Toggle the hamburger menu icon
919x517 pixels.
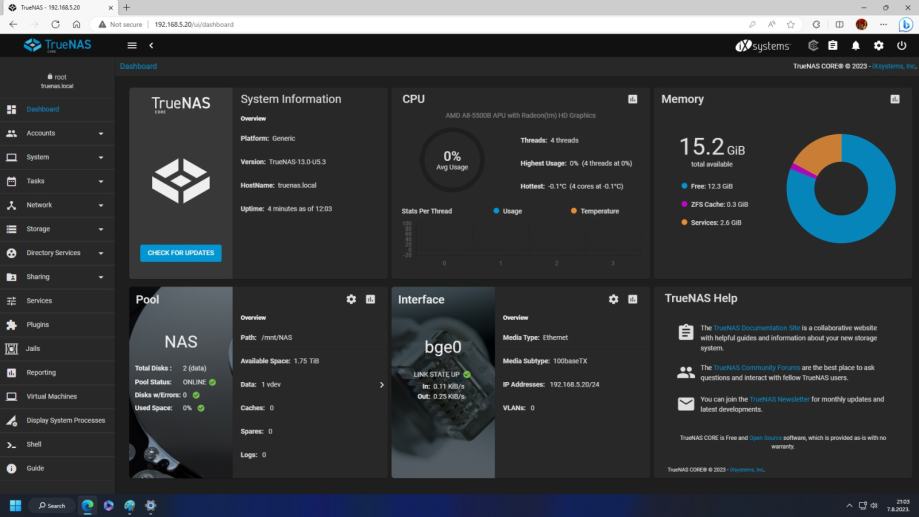(132, 45)
